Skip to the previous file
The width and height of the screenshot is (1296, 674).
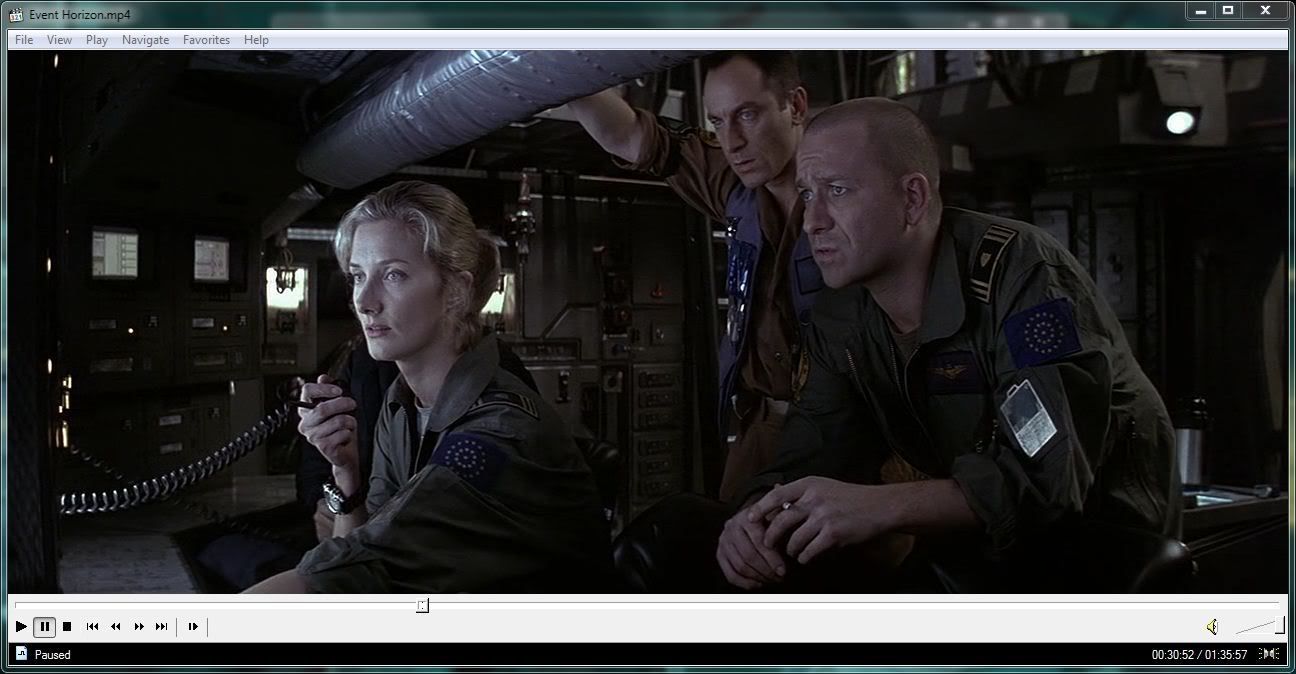pyautogui.click(x=92, y=627)
